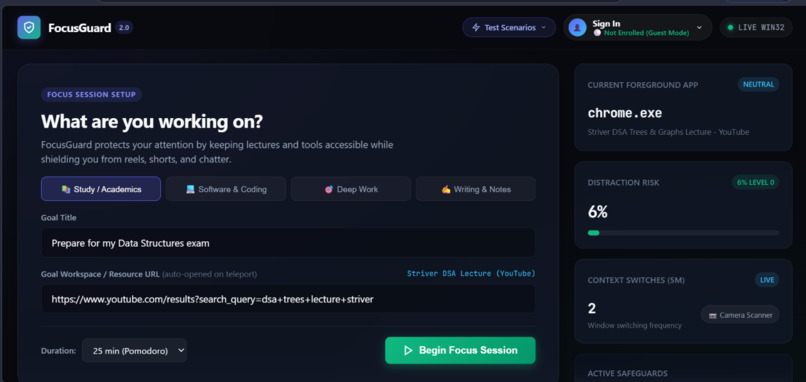The image size is (806, 382).
Task: Click the What are you working on? heading
Action: [152, 122]
